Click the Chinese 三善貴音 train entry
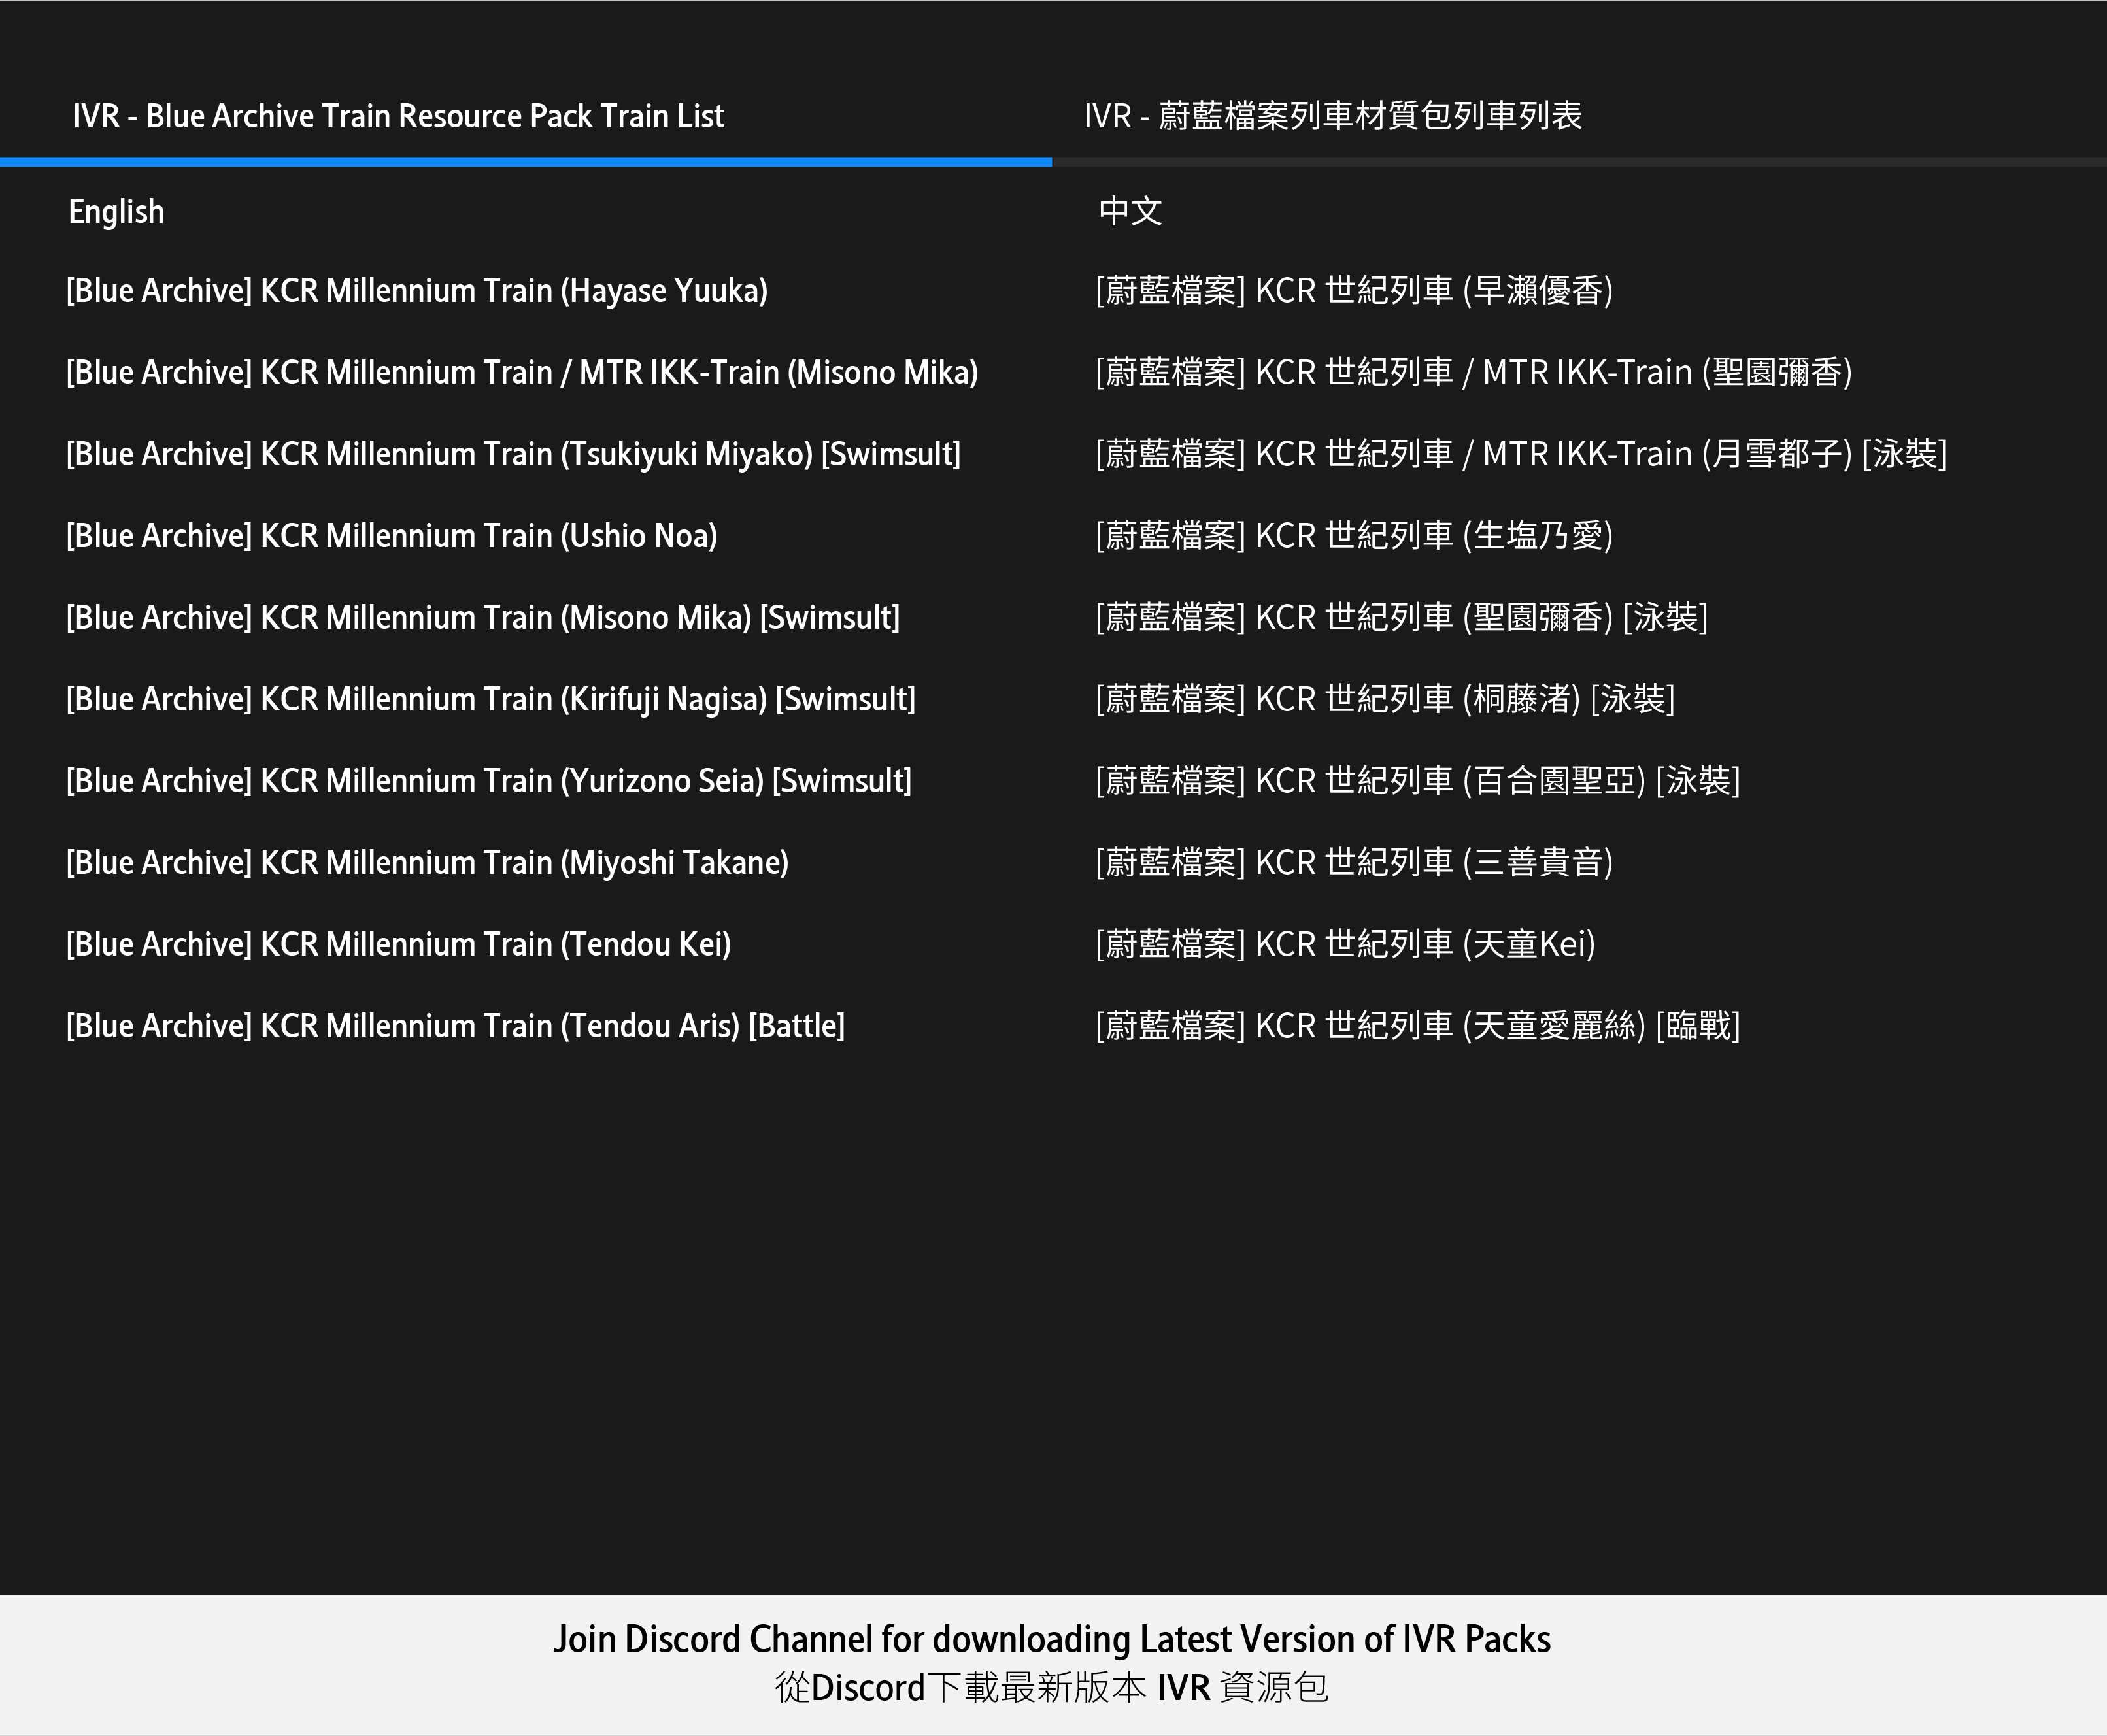The height and width of the screenshot is (1736, 2107). click(1354, 863)
